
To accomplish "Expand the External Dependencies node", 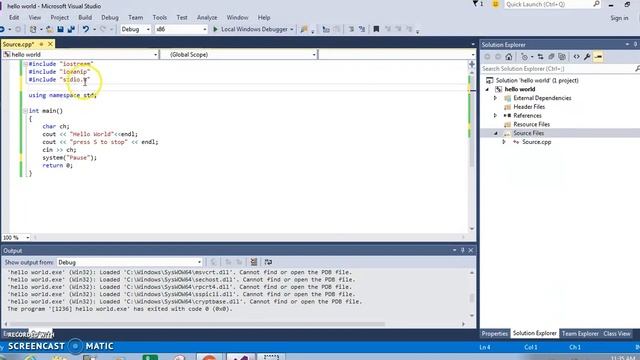I will pos(495,98).
